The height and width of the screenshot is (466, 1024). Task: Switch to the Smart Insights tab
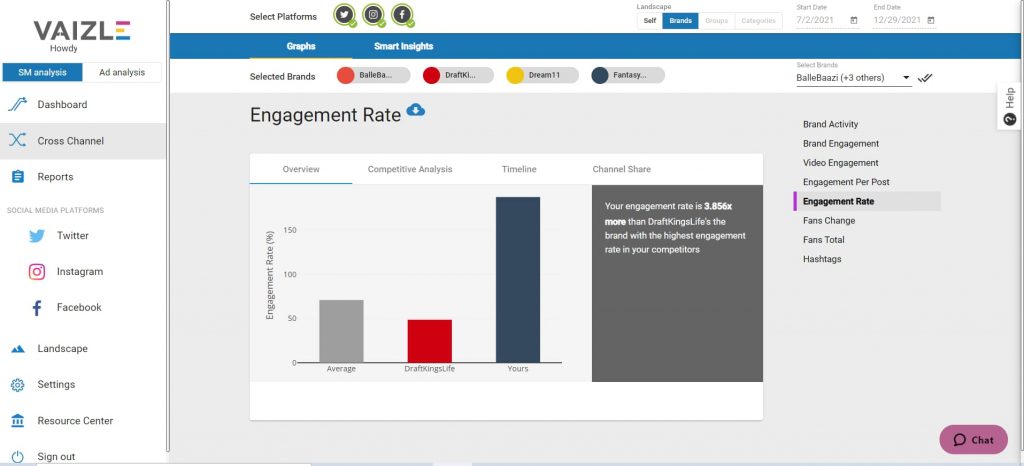(x=404, y=46)
